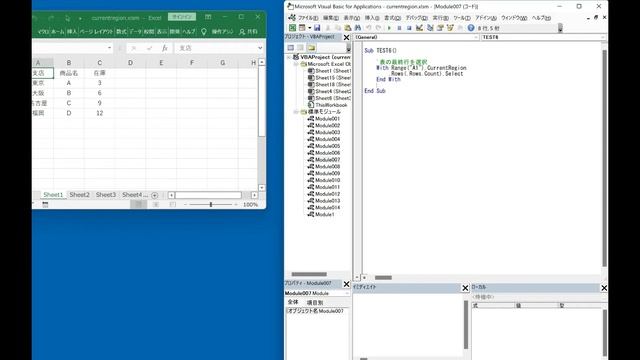Open the 編集 menu in VBA editor

(331, 18)
